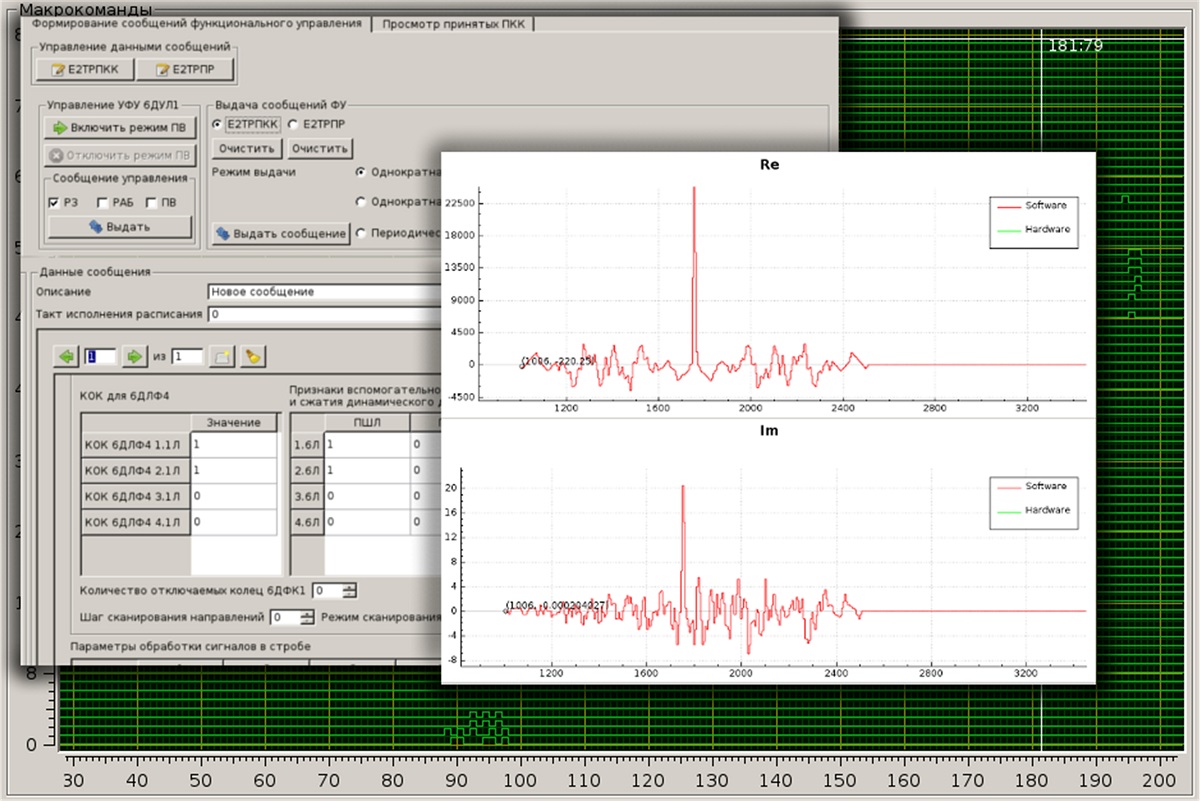
Task: Click the Выдать control message button
Action: [120, 227]
